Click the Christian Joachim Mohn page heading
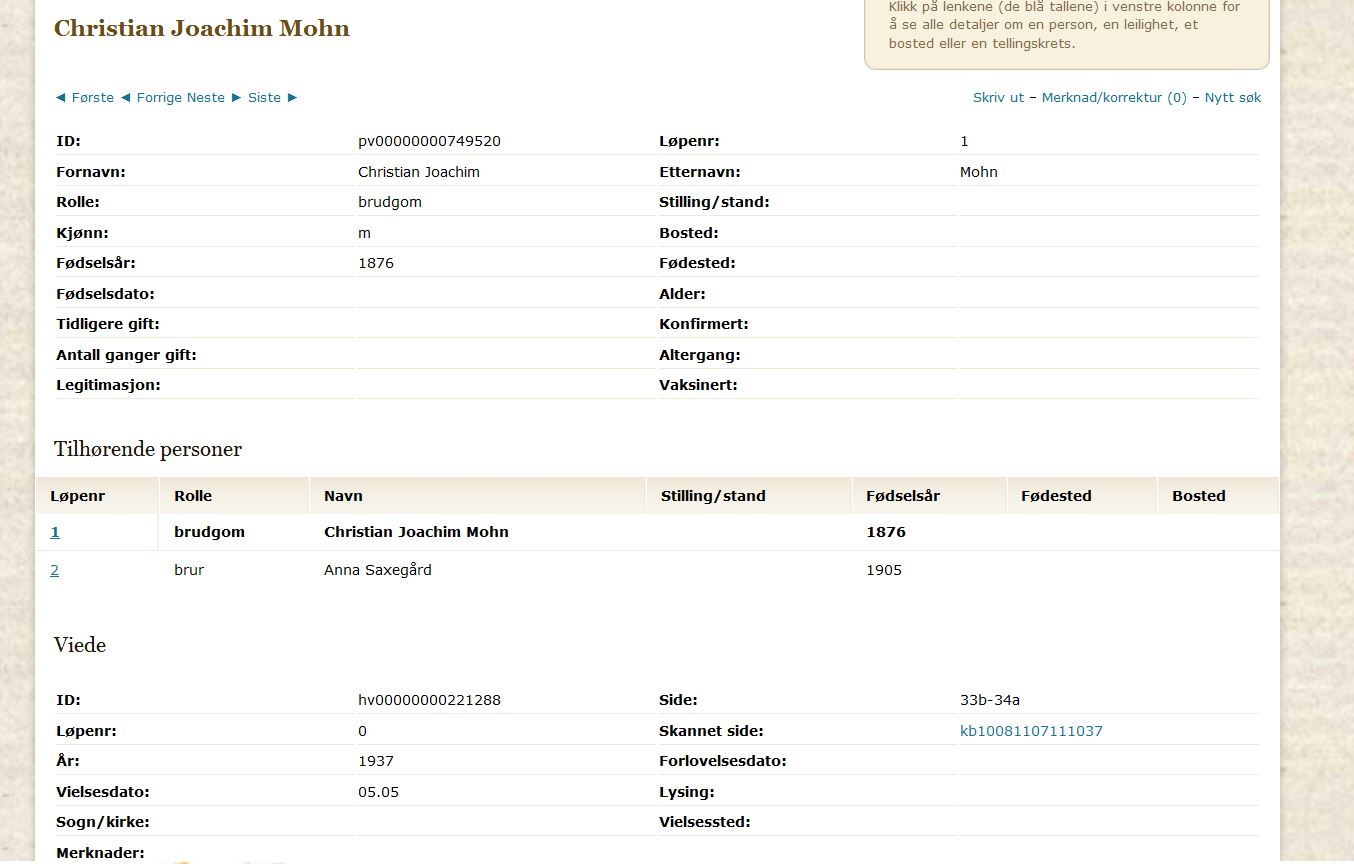 click(202, 28)
